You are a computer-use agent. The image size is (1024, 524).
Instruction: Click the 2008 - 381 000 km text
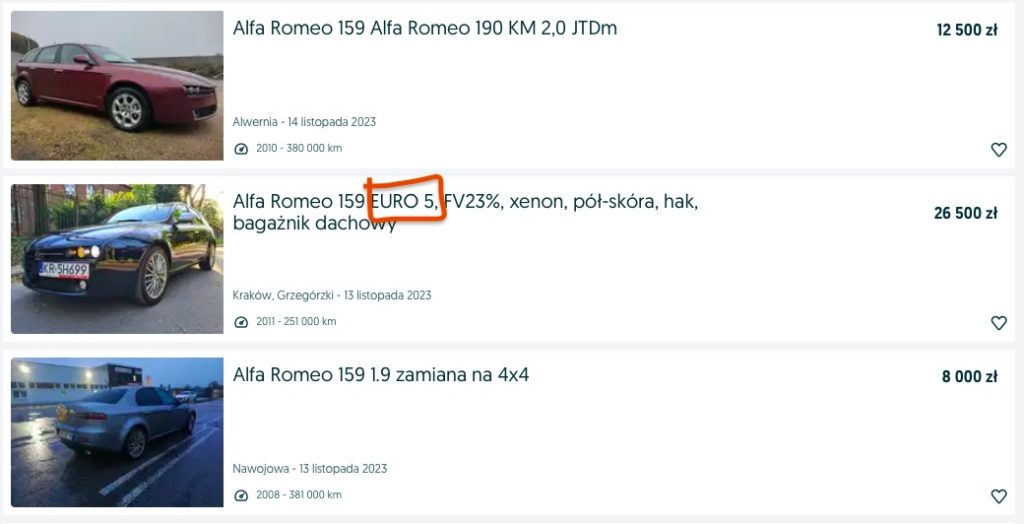(x=298, y=495)
